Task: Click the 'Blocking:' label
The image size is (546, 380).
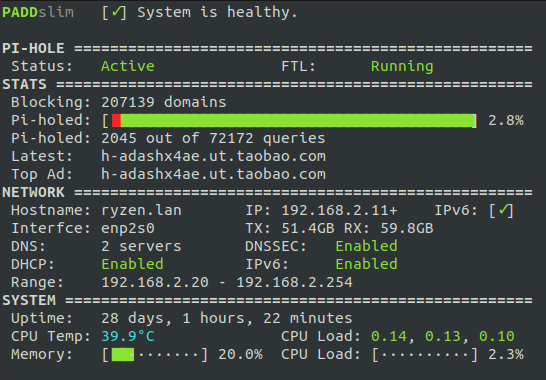Action: pyautogui.click(x=51, y=103)
